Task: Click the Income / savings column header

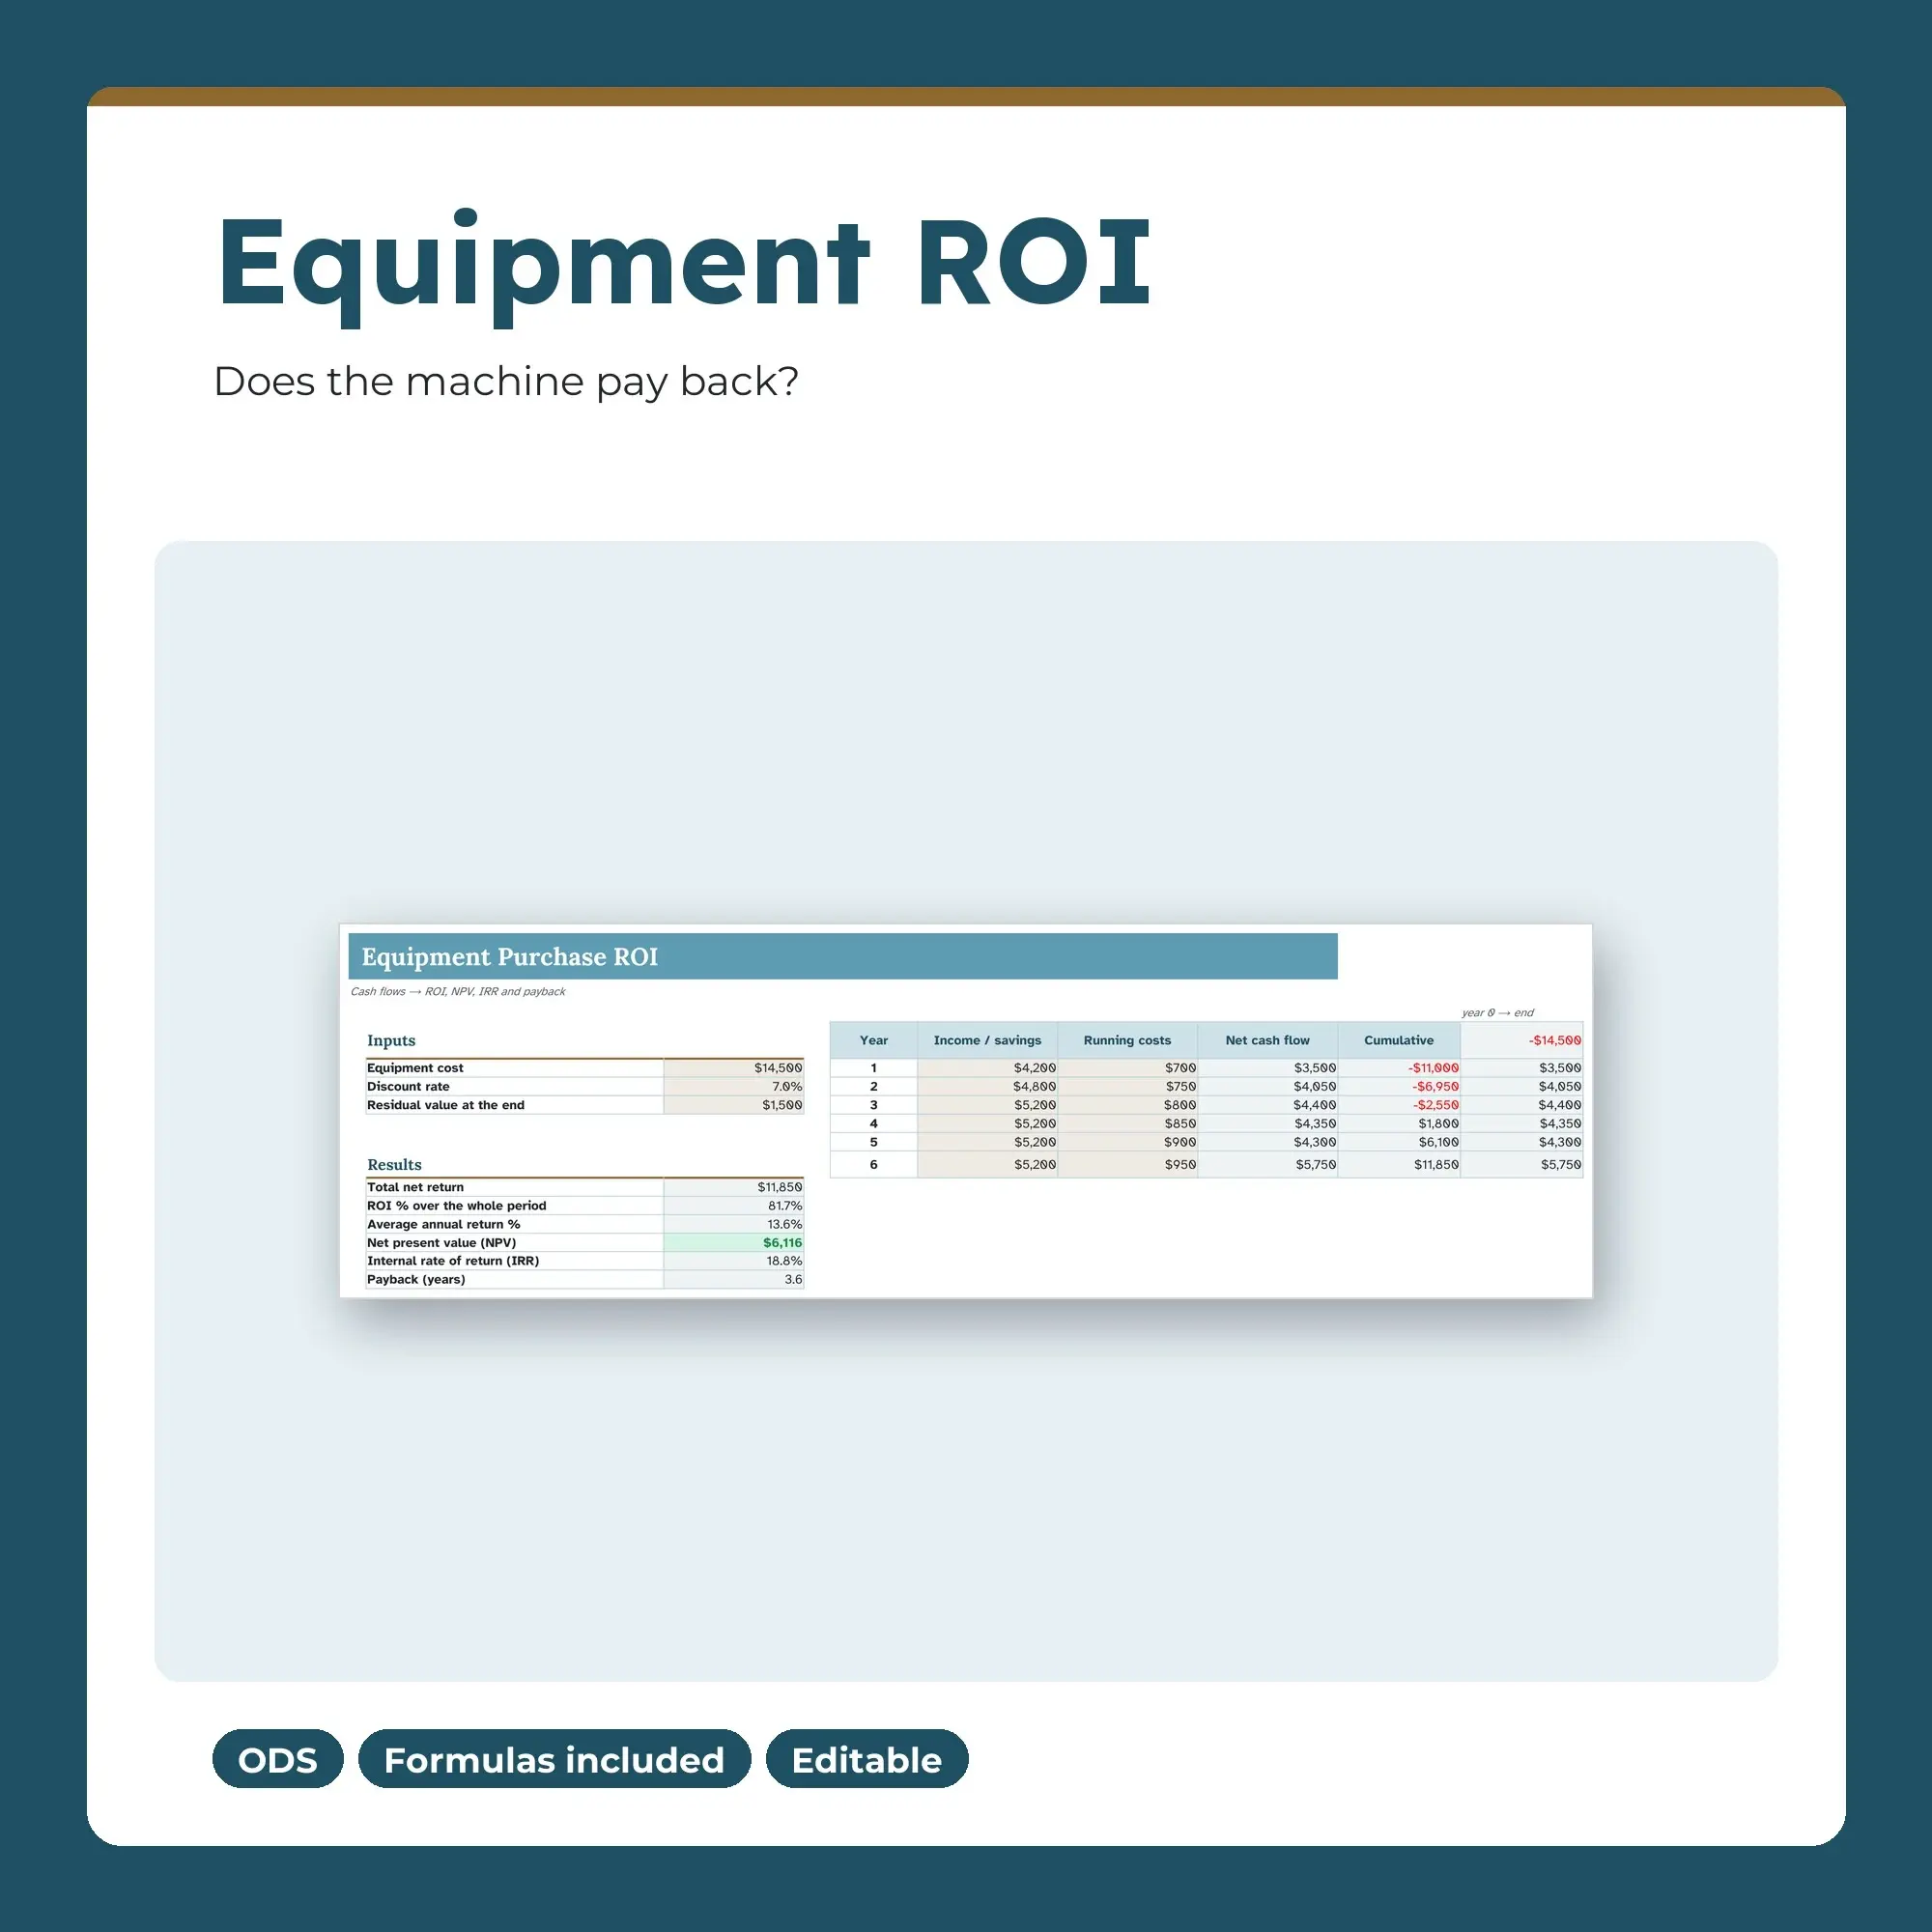Action: (x=987, y=1041)
